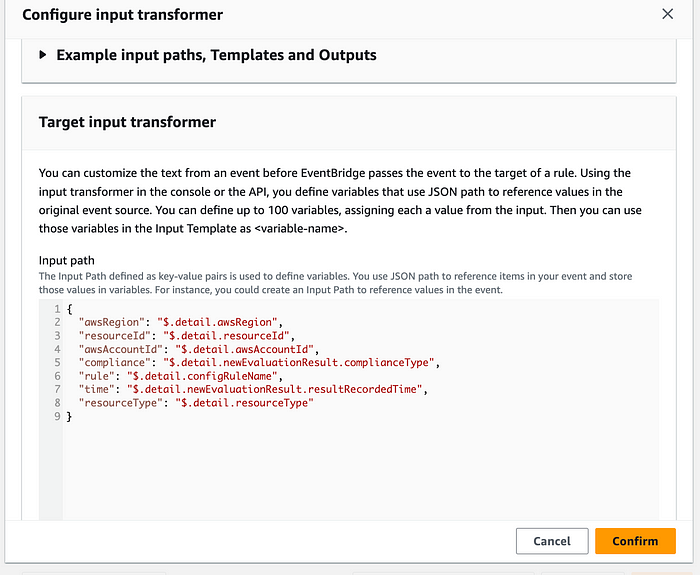
Task: Click the "awsAccountId" key on line 4
Action: click(121, 349)
